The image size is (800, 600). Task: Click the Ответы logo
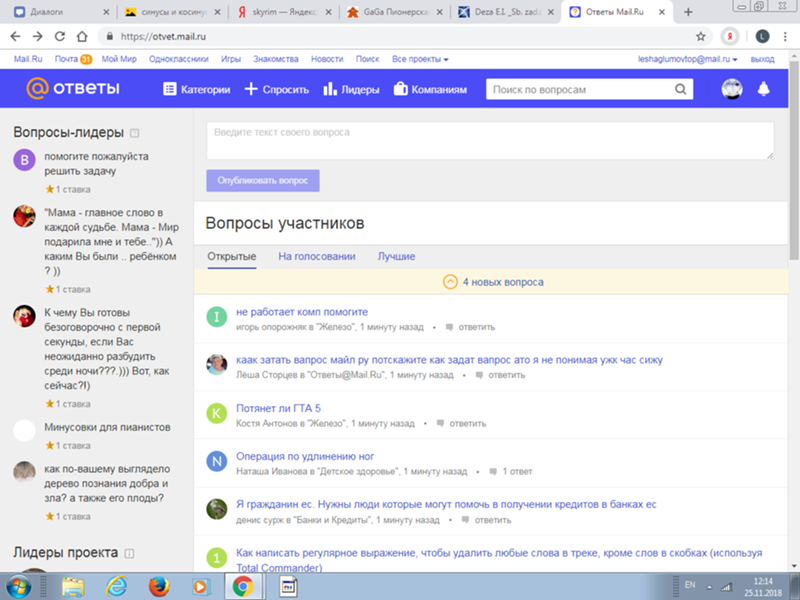pyautogui.click(x=73, y=88)
